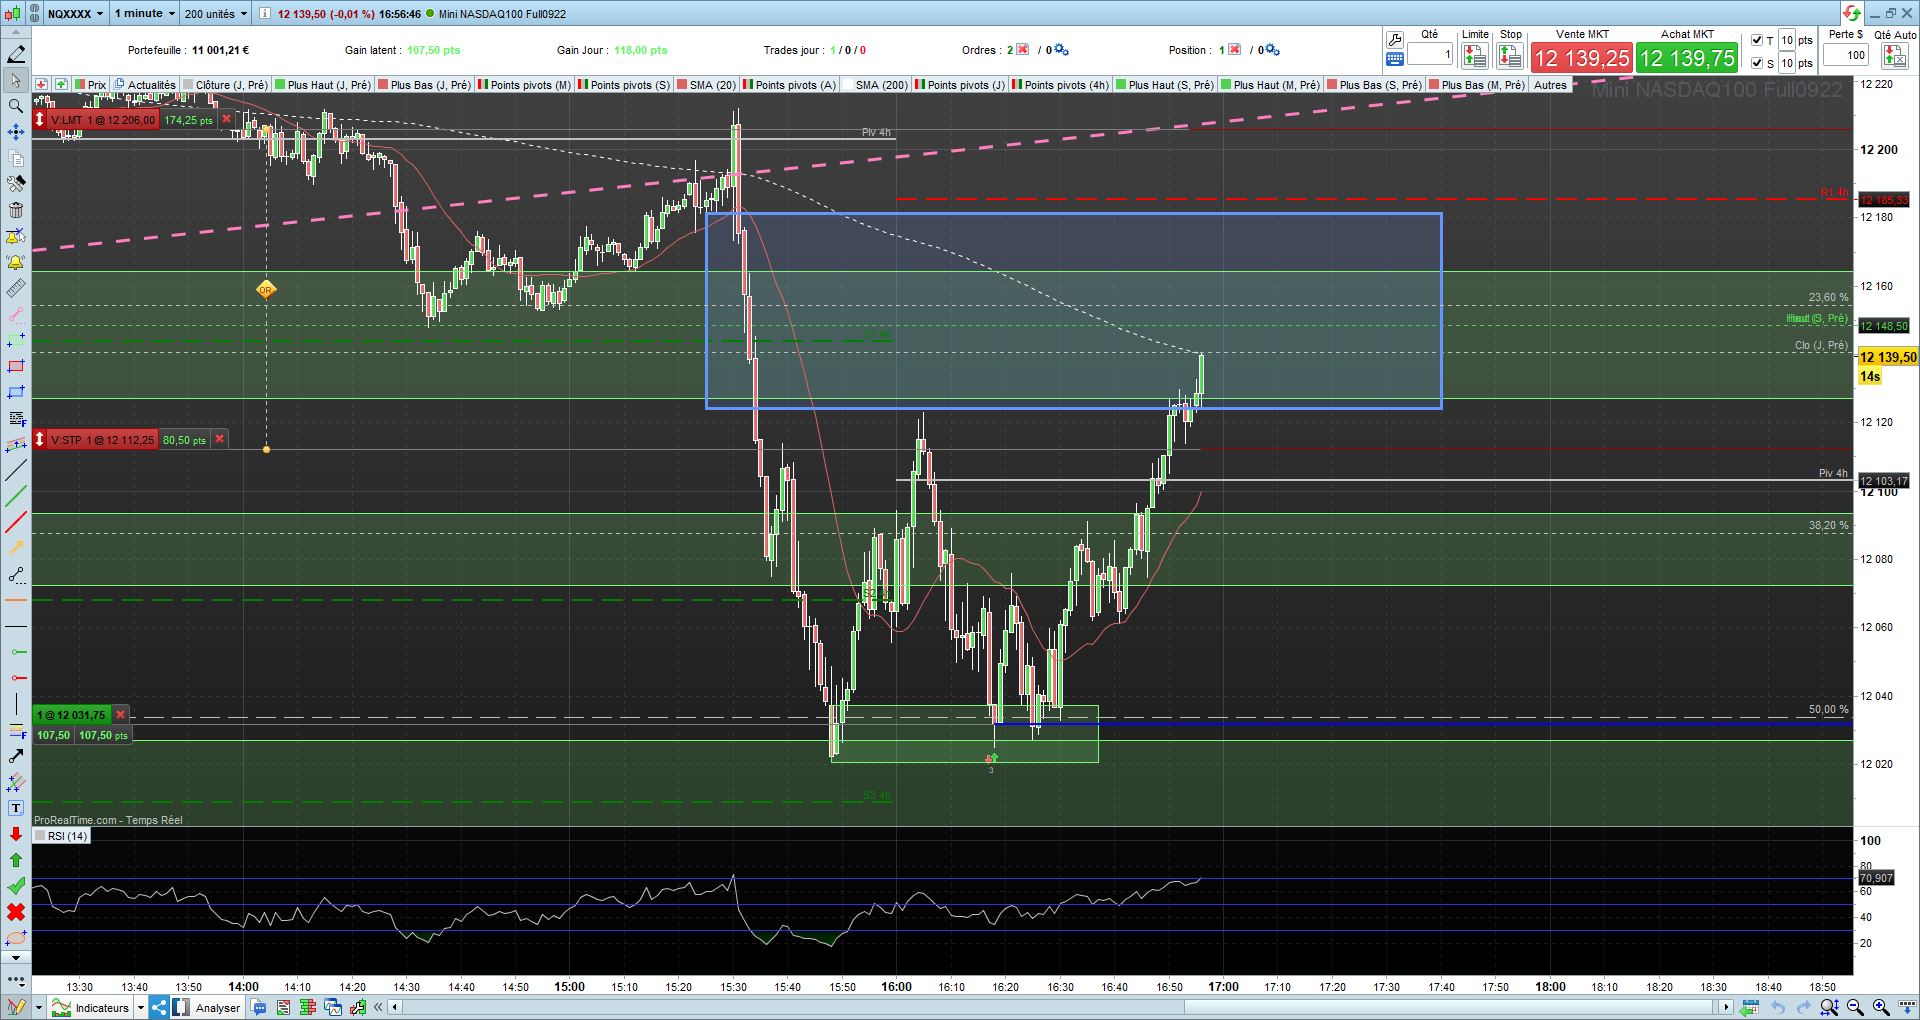
Task: Click the Achat MKT buy button
Action: point(1687,58)
